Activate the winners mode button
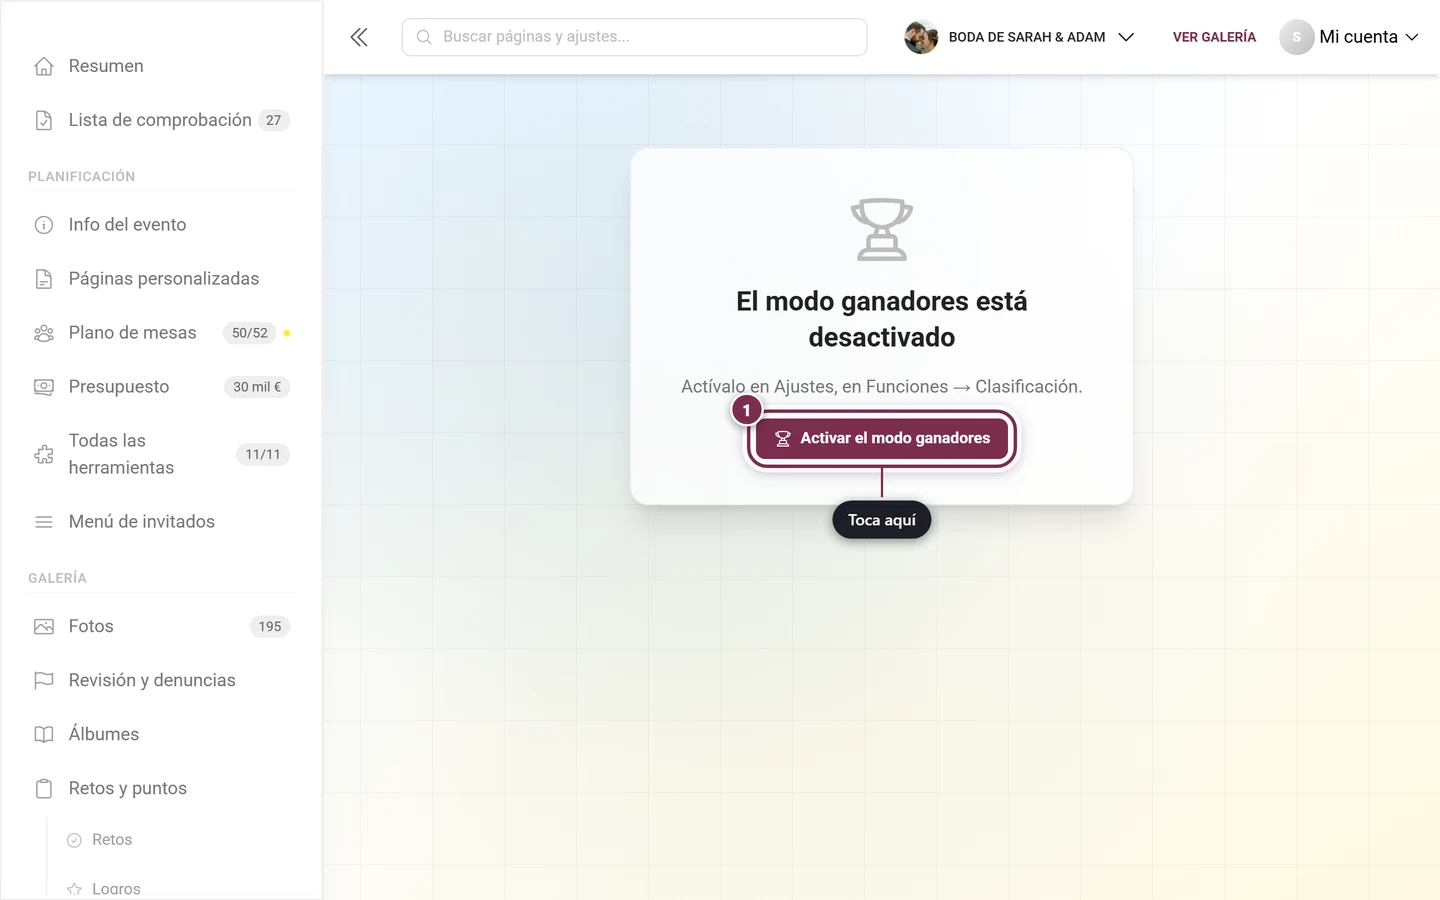Viewport: 1440px width, 900px height. click(882, 439)
